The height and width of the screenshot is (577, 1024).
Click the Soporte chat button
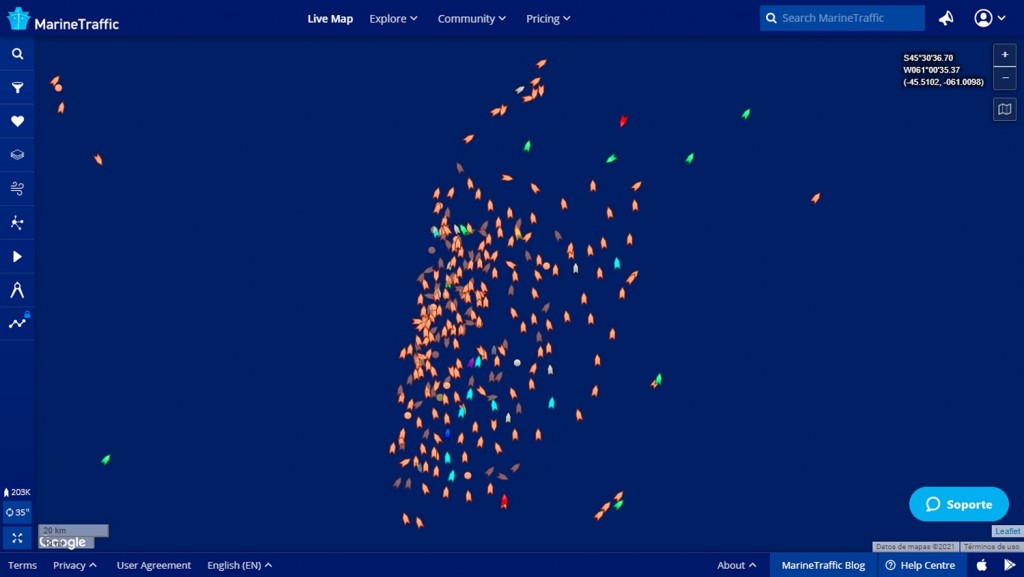click(x=958, y=504)
